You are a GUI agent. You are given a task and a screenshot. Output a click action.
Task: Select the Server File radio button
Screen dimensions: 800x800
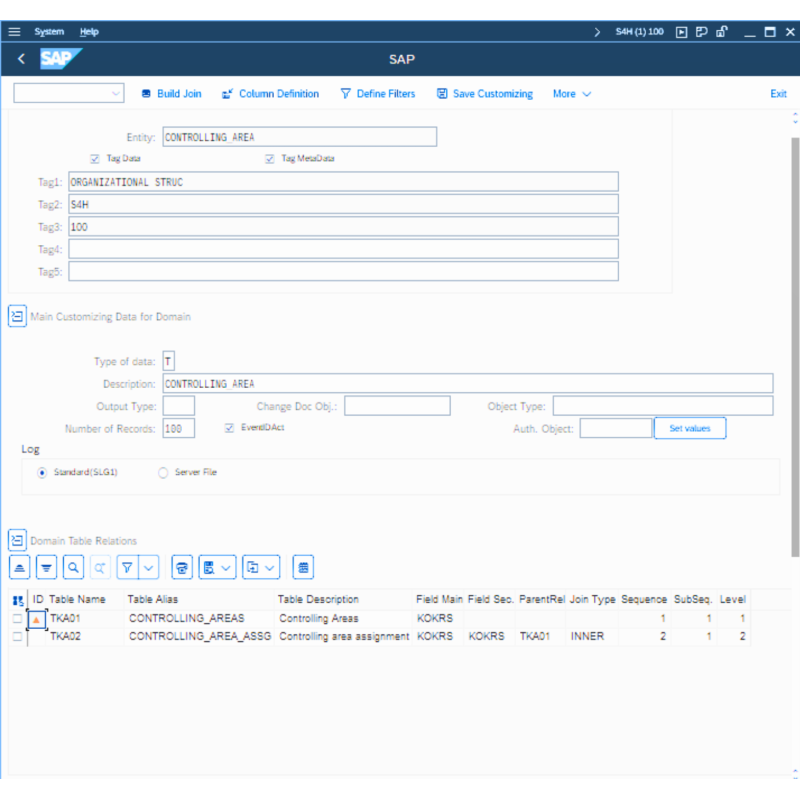coord(163,472)
